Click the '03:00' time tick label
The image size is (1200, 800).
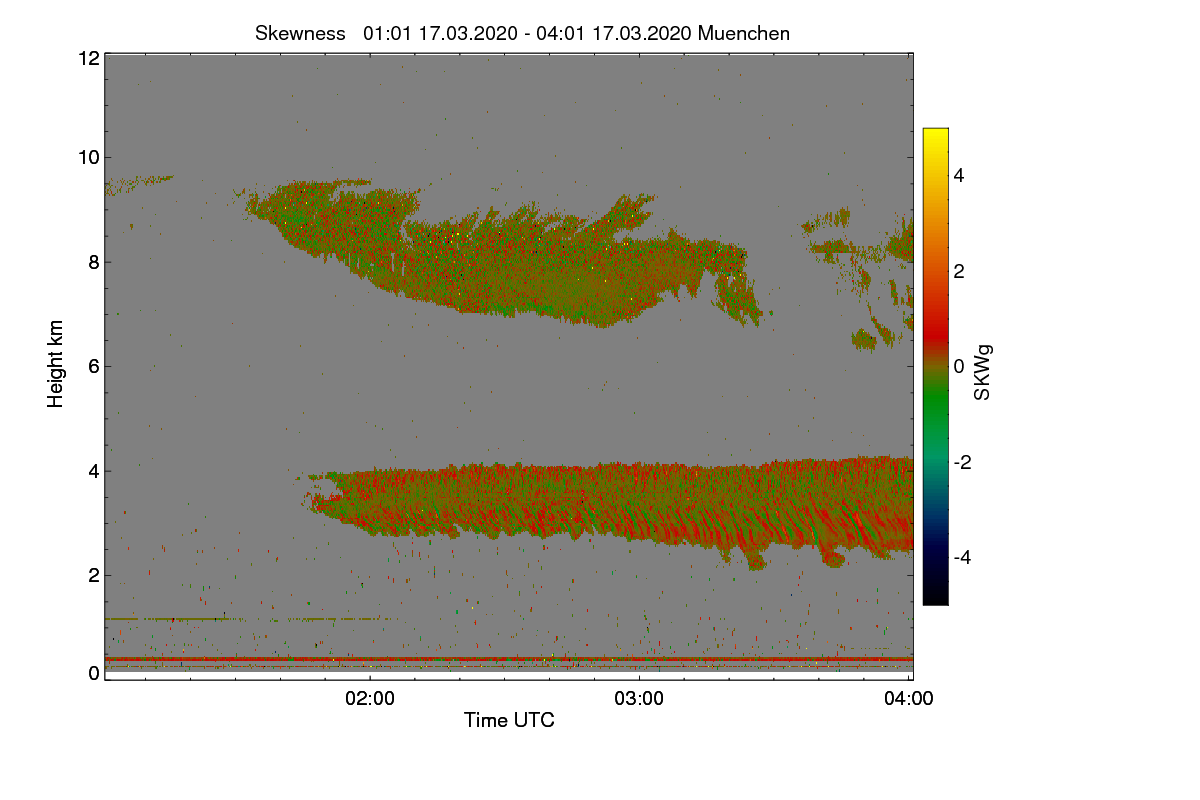click(x=640, y=699)
